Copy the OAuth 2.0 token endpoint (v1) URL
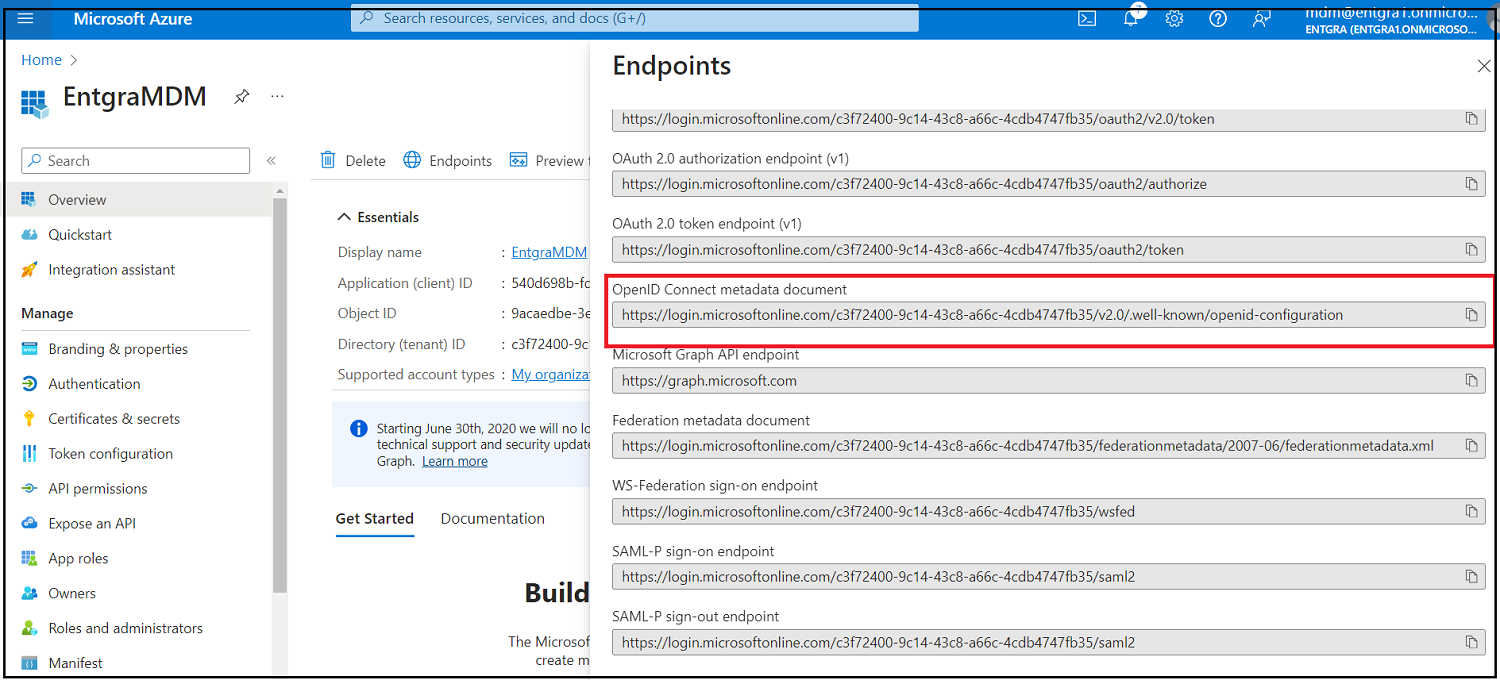The width and height of the screenshot is (1500, 680). [x=1471, y=250]
